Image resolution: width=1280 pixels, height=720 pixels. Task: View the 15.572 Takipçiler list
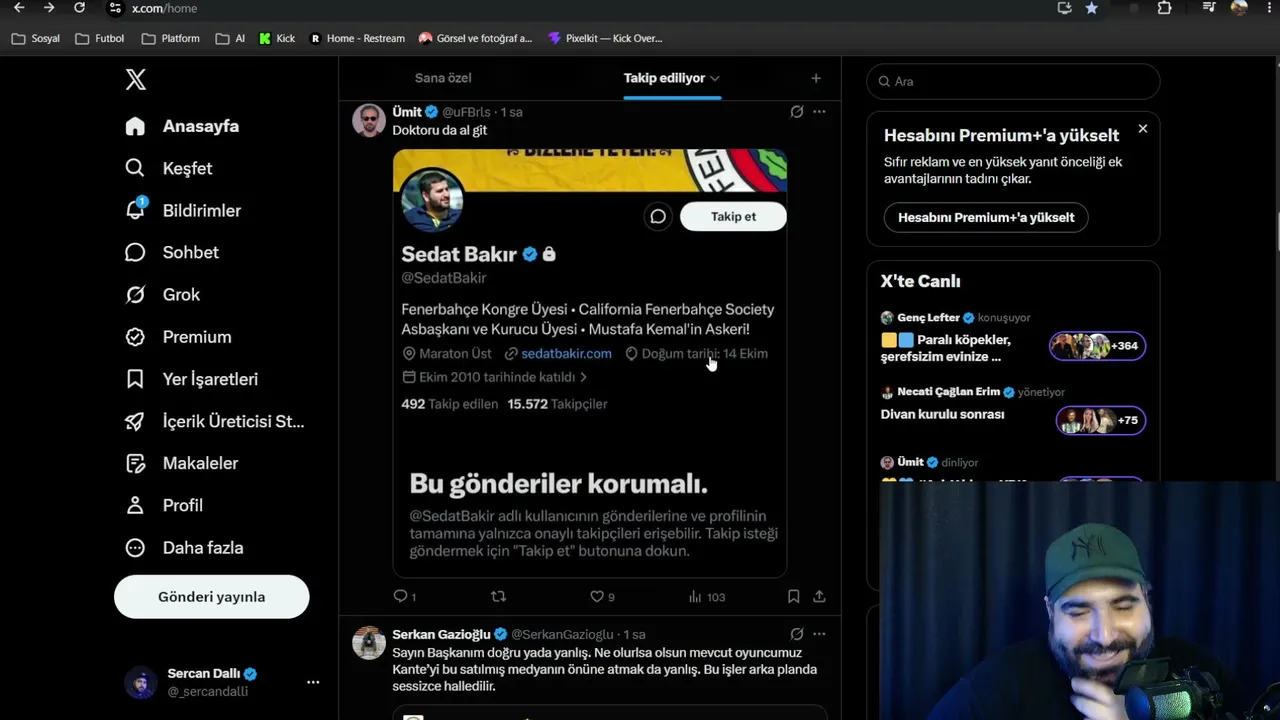click(x=557, y=404)
